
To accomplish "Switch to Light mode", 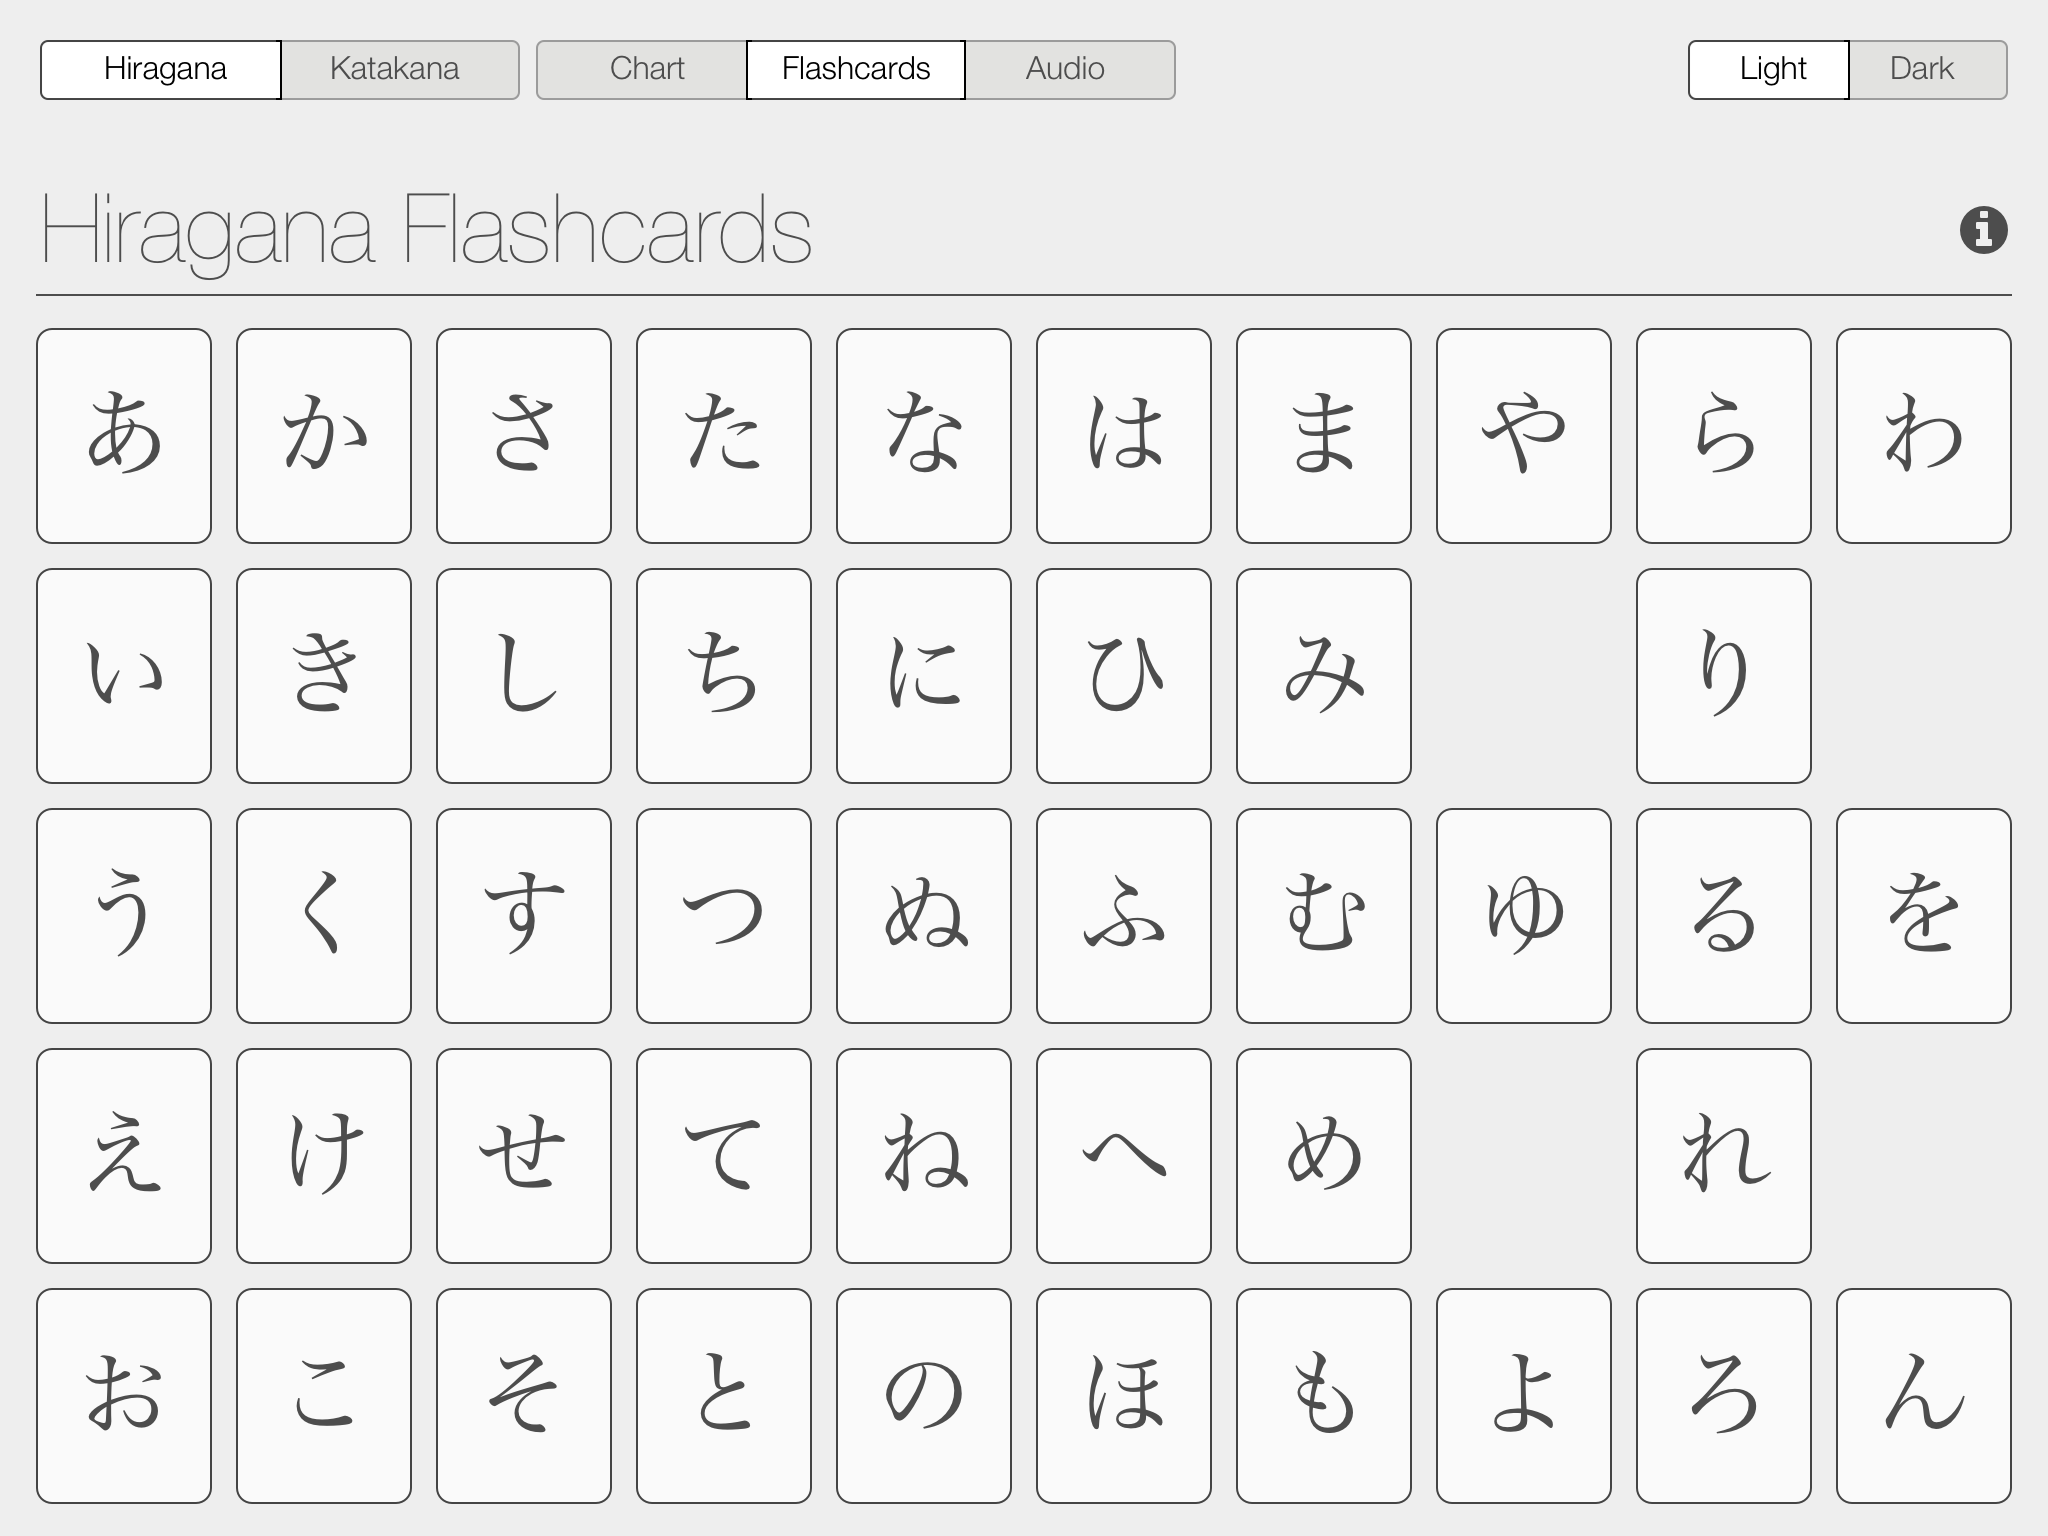I will (x=1772, y=68).
